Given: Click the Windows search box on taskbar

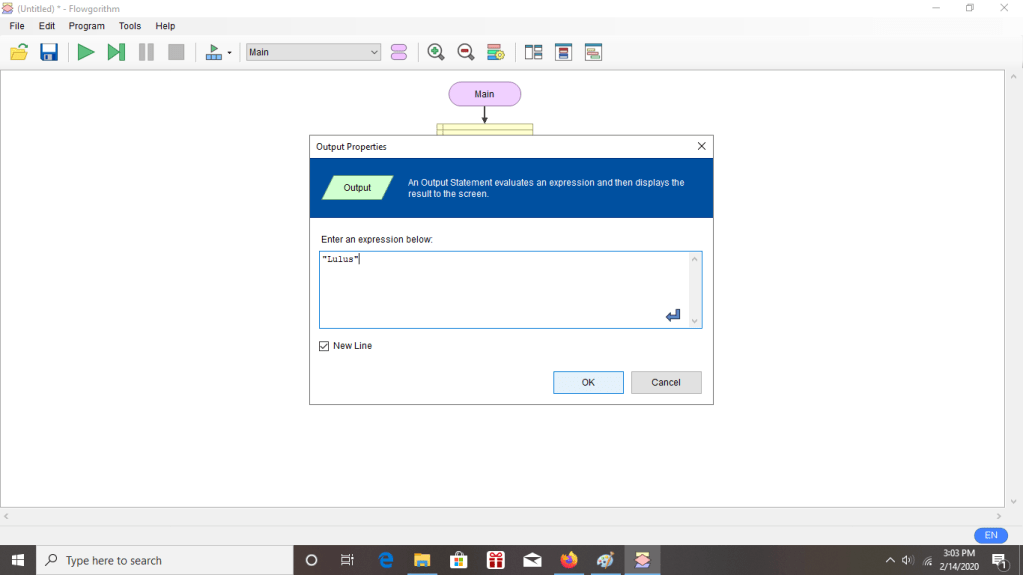Looking at the screenshot, I should 165,560.
